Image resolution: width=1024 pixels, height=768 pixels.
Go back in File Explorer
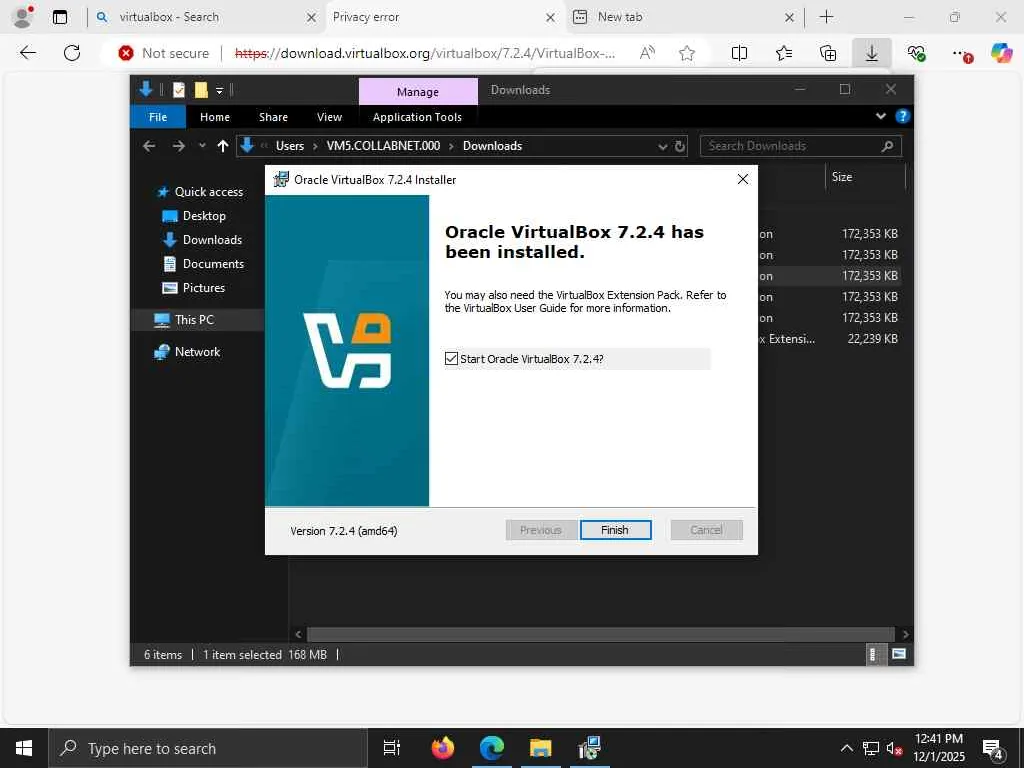tap(149, 146)
